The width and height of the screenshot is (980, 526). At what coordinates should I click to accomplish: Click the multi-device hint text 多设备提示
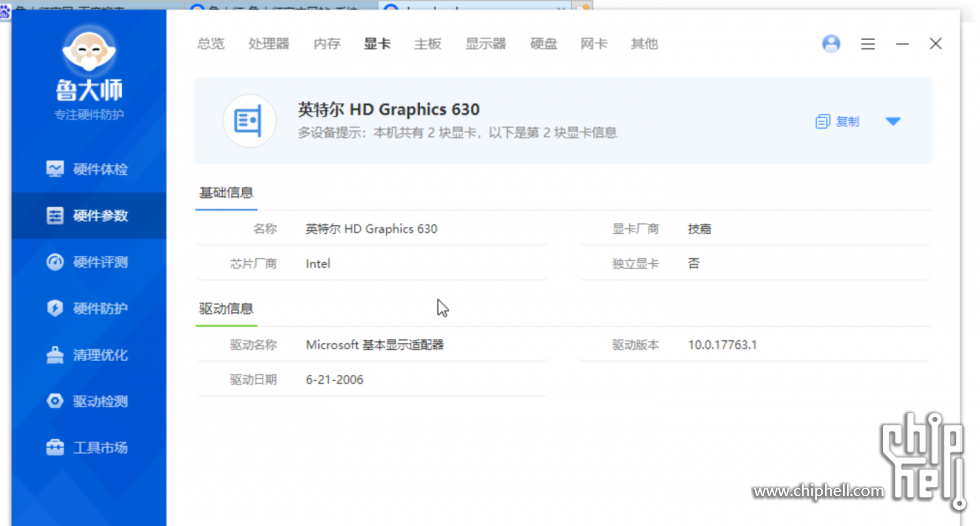(458, 132)
